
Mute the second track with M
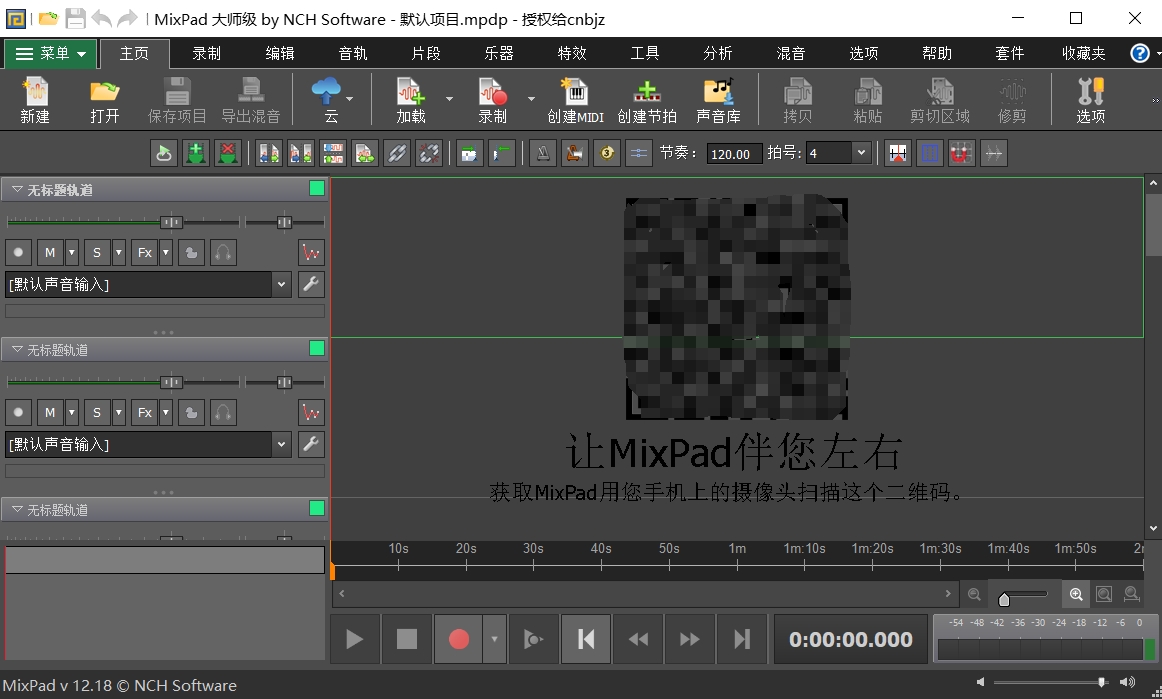click(50, 412)
